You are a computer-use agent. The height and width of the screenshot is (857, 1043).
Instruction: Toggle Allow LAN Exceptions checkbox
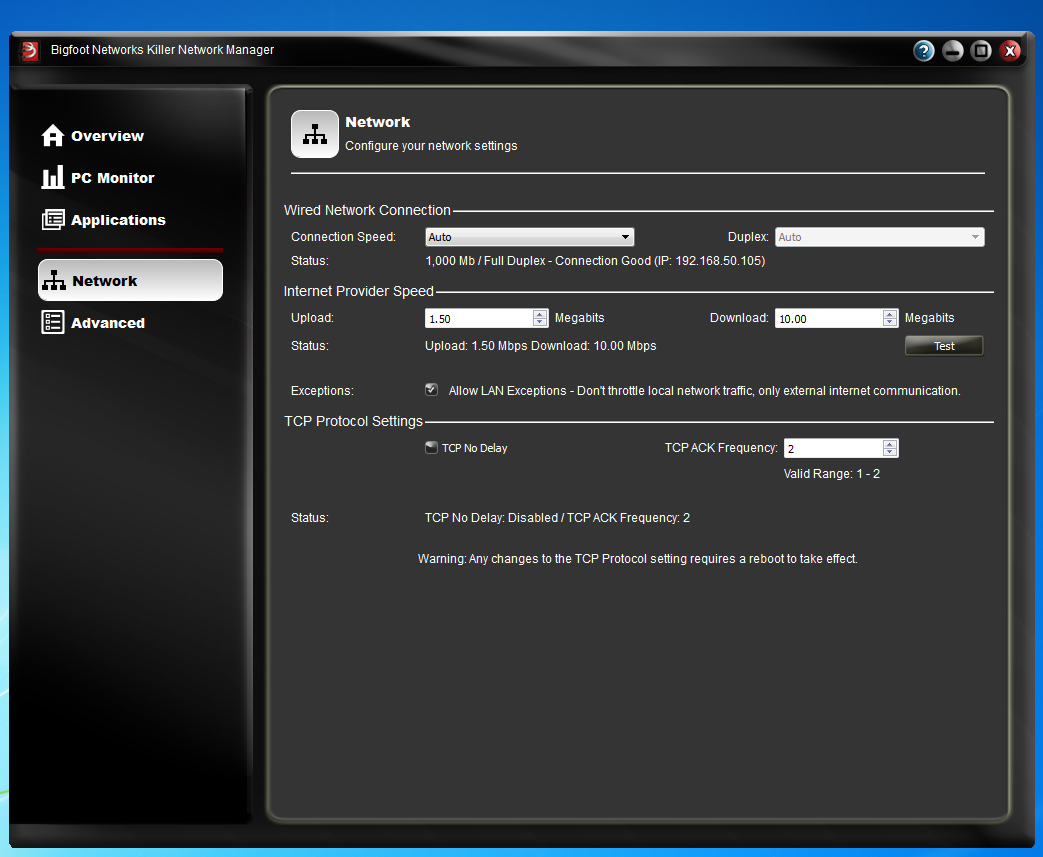coord(432,390)
